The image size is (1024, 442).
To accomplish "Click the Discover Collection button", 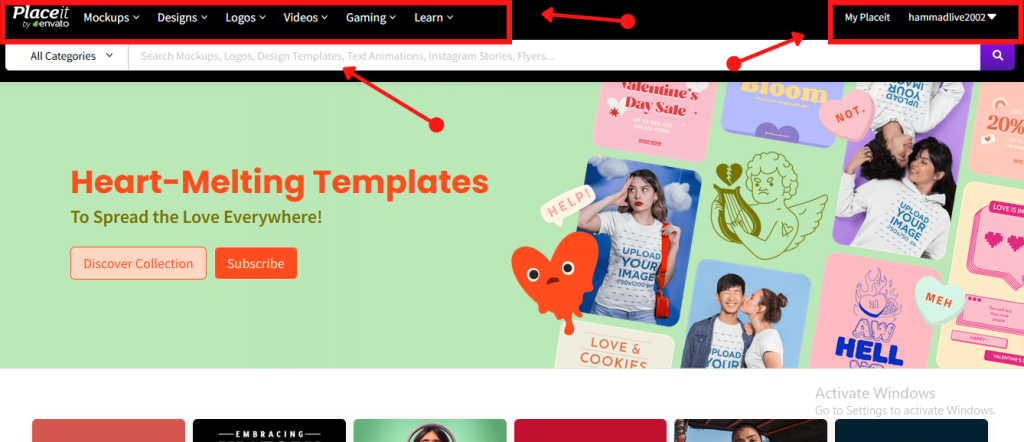I will (138, 263).
